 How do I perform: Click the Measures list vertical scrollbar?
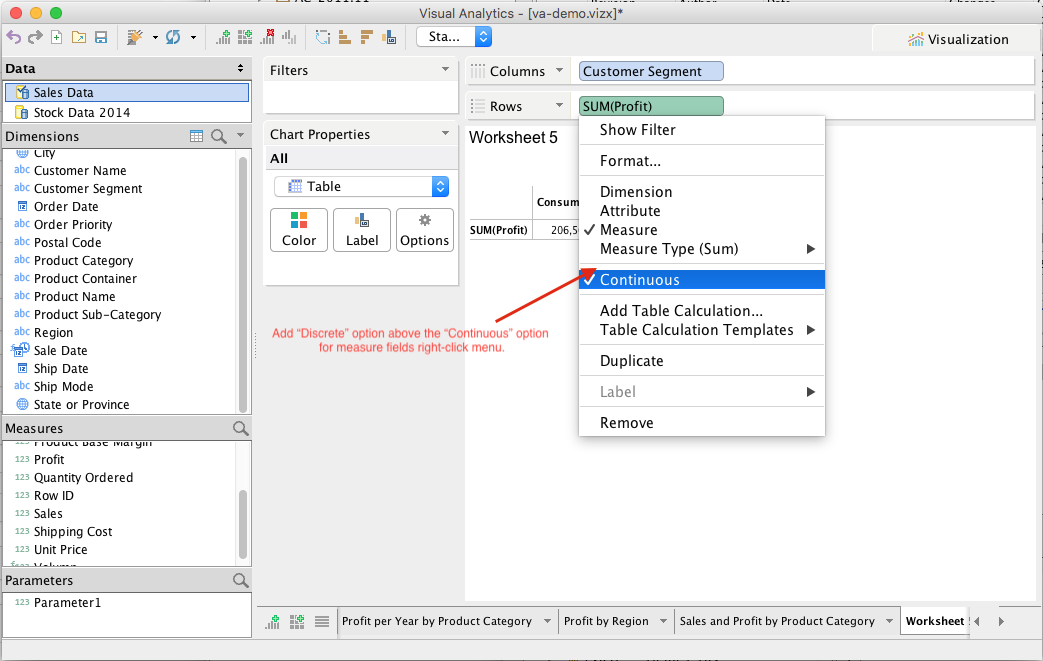coord(243,524)
